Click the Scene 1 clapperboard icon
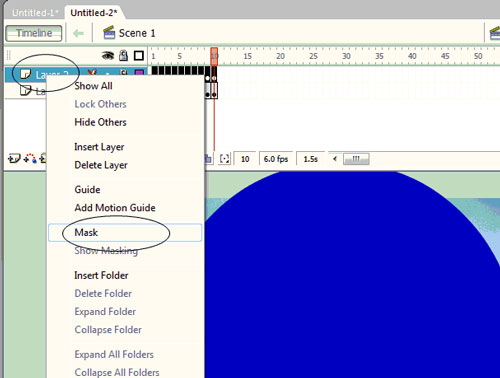500x378 pixels. pos(109,33)
